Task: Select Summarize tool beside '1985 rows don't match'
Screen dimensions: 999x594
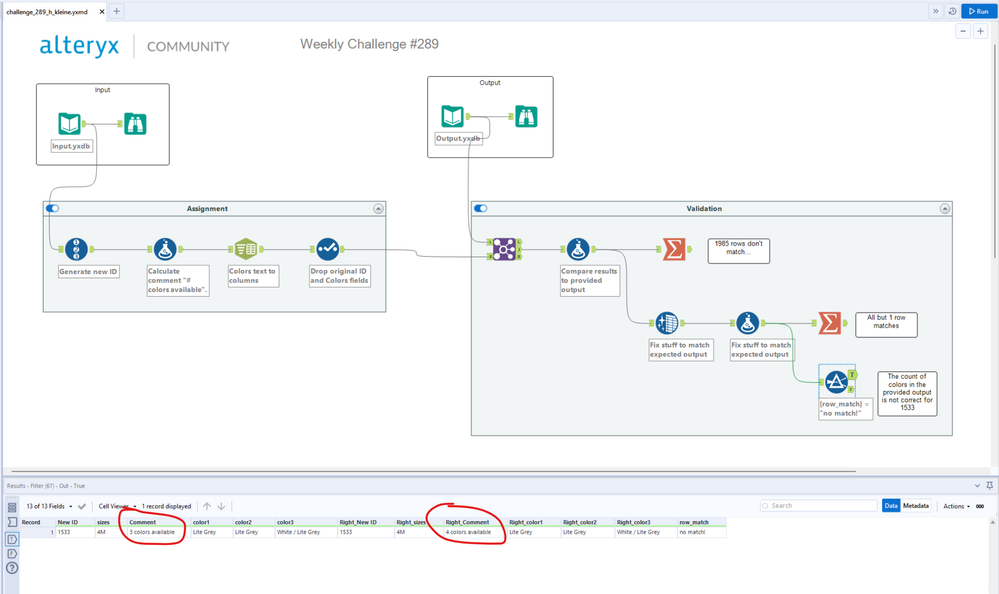Action: pyautogui.click(x=673, y=249)
